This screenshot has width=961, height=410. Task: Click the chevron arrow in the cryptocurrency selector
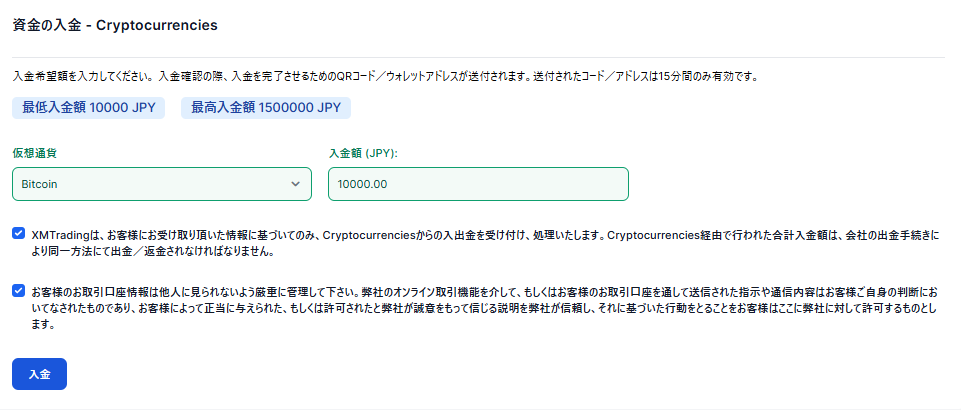point(295,184)
